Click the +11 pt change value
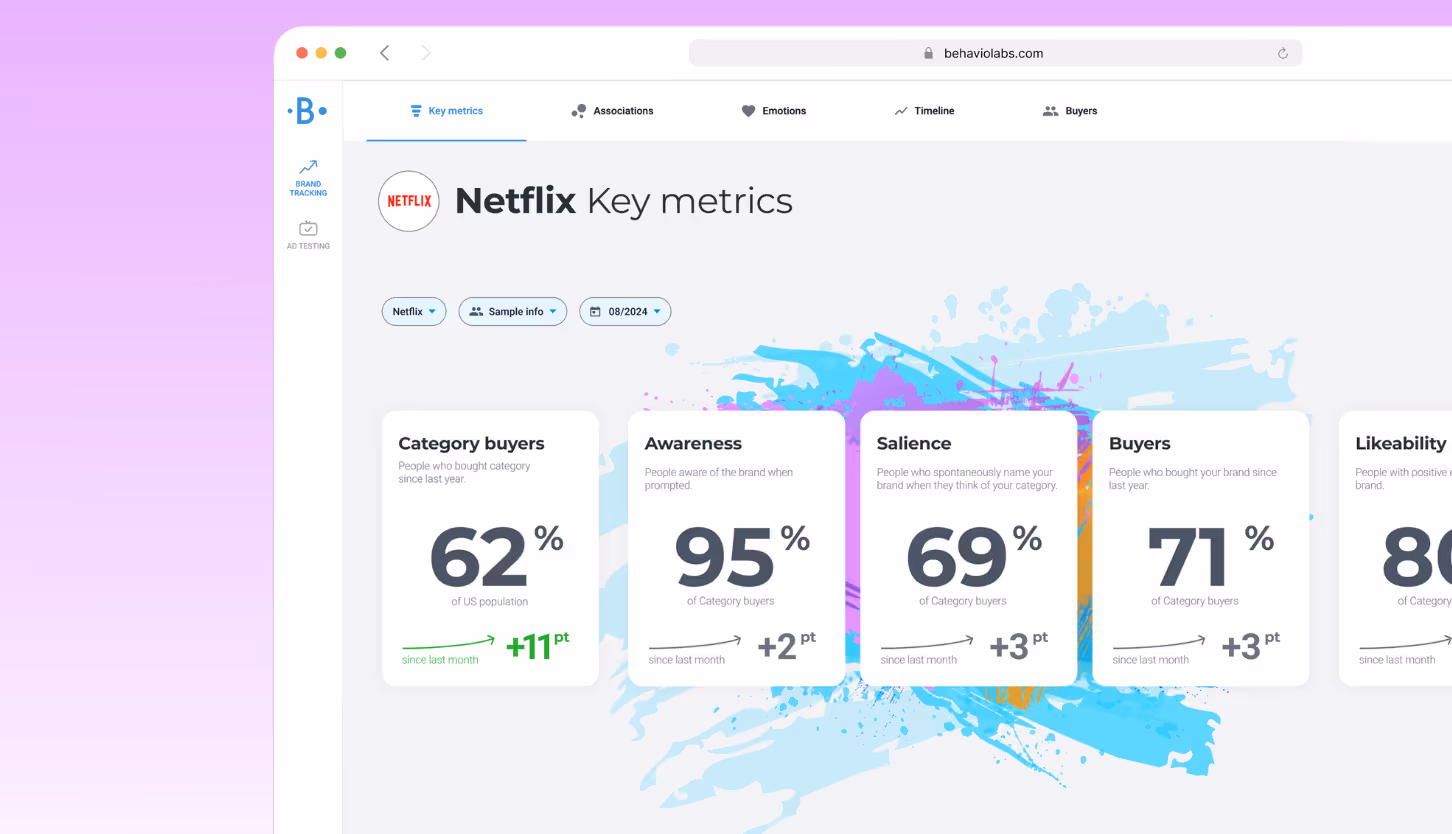 537,646
